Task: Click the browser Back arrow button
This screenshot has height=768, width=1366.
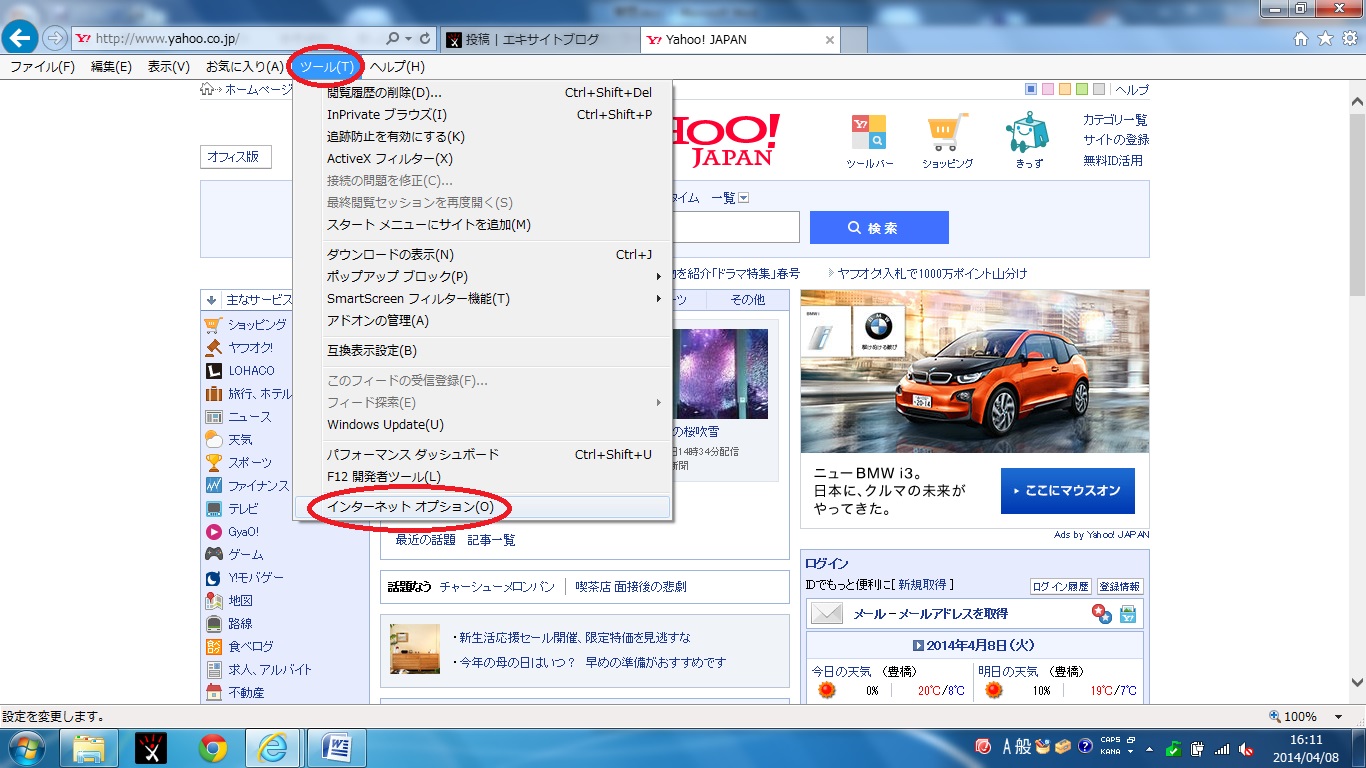Action: (x=21, y=39)
